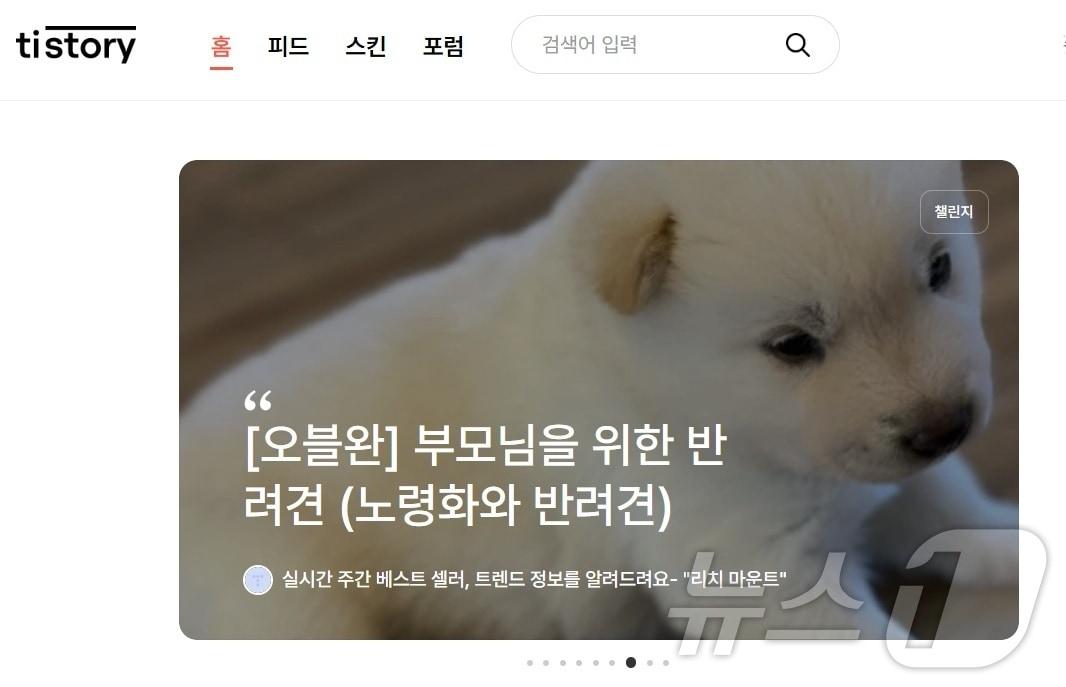Click the active dark carousel dot
This screenshot has height=687, width=1066.
pos(631,663)
